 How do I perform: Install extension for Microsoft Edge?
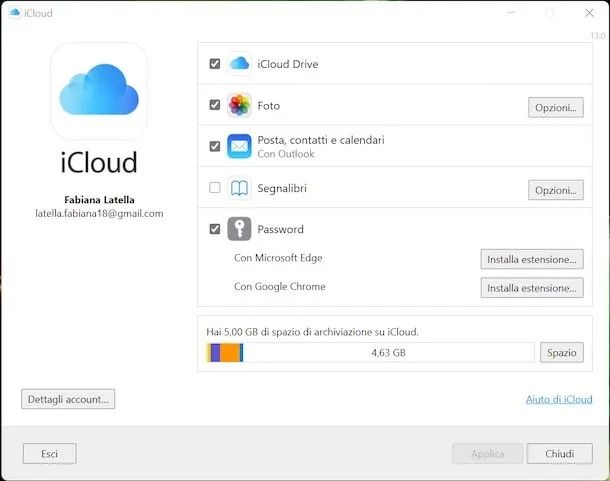point(532,259)
